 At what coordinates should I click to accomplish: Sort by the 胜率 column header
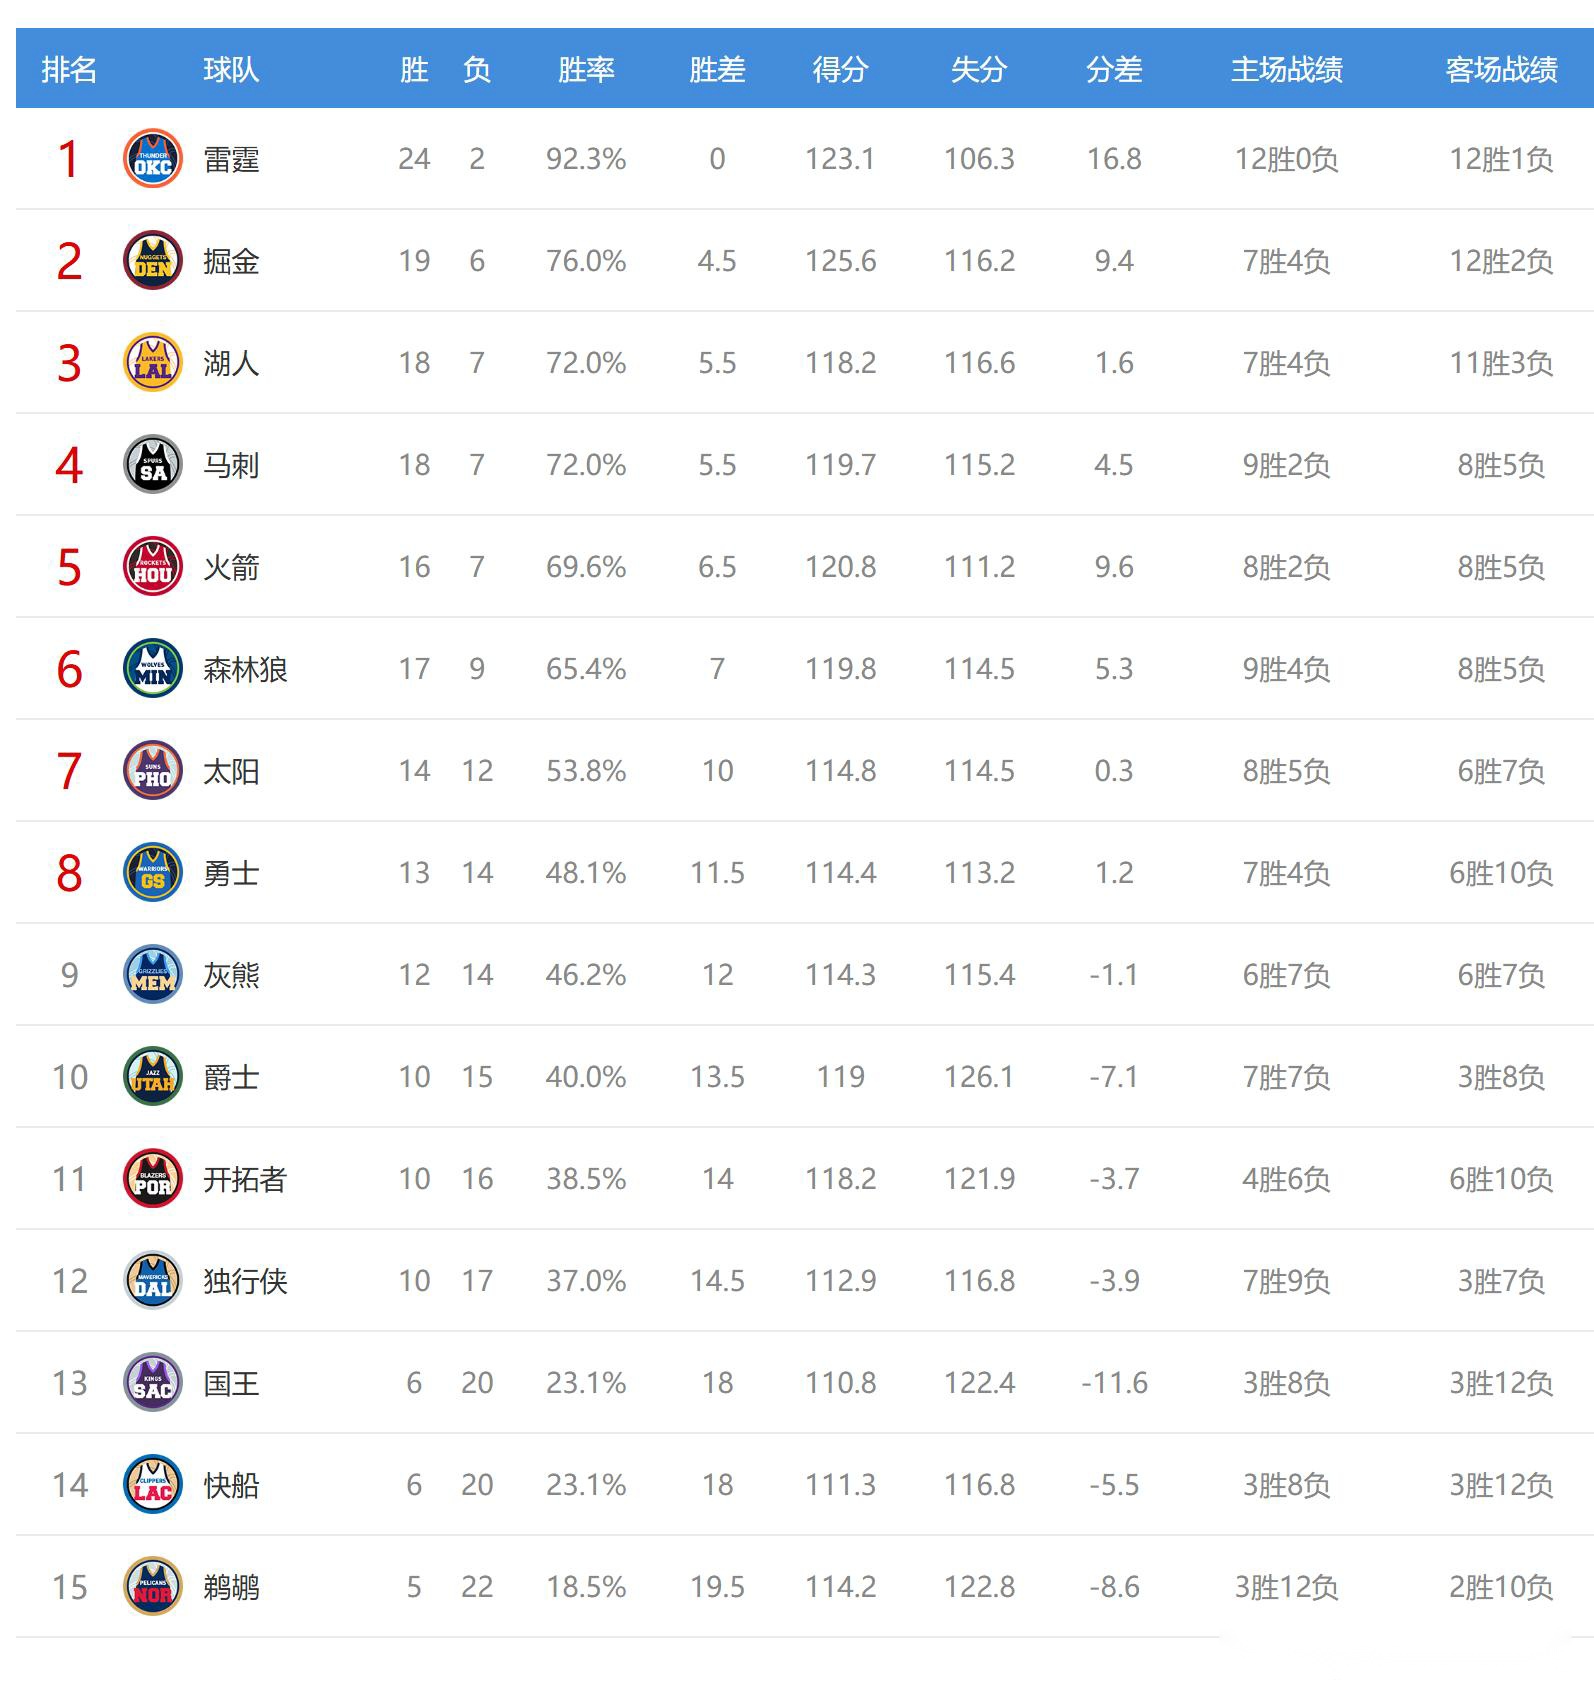coord(586,69)
